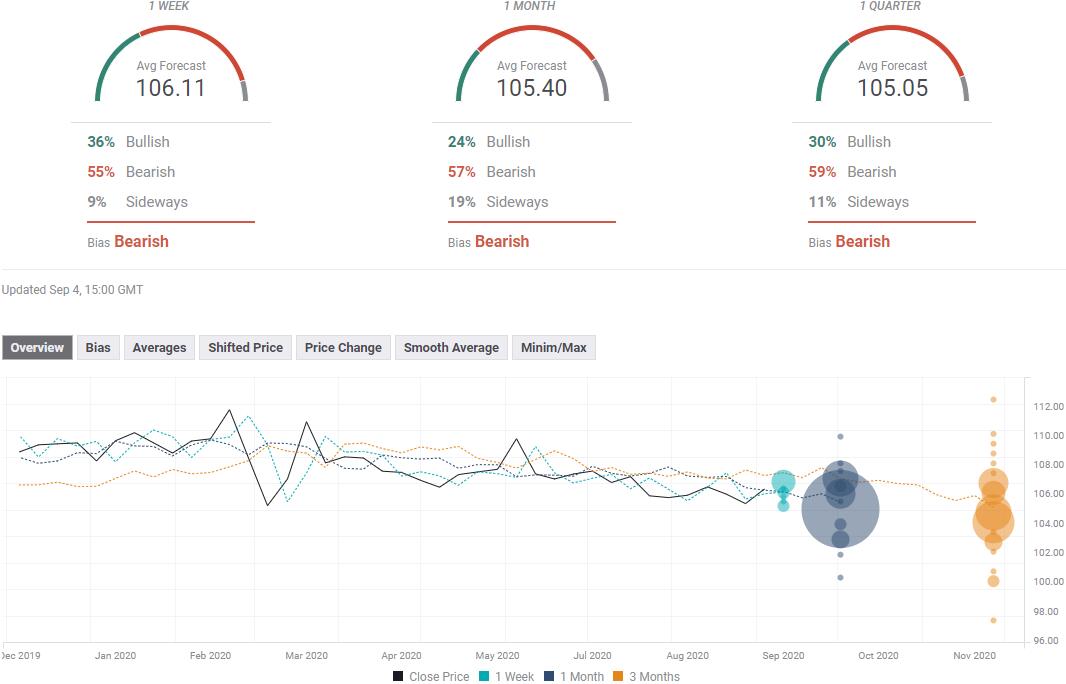The height and width of the screenshot is (684, 1066).
Task: Click the Nov 2020 x-axis label
Action: (974, 655)
